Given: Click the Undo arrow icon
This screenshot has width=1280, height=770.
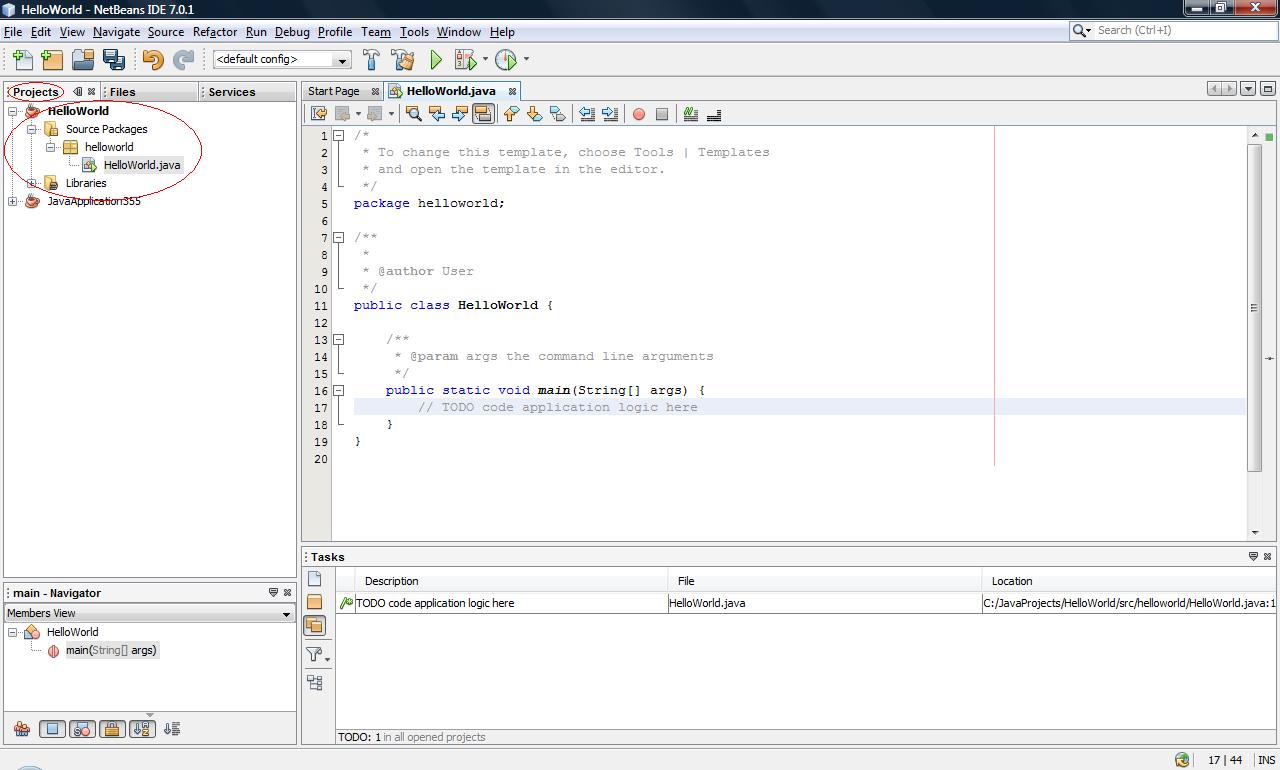Looking at the screenshot, I should point(152,59).
